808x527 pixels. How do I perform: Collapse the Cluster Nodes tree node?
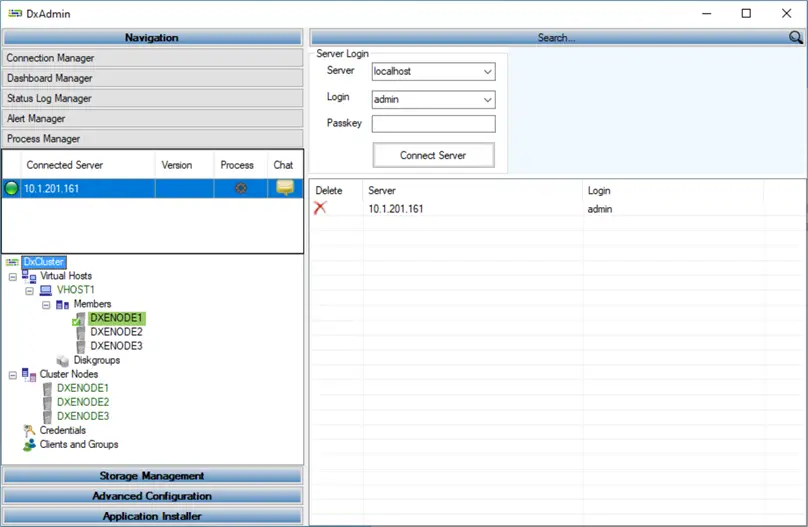13,376
